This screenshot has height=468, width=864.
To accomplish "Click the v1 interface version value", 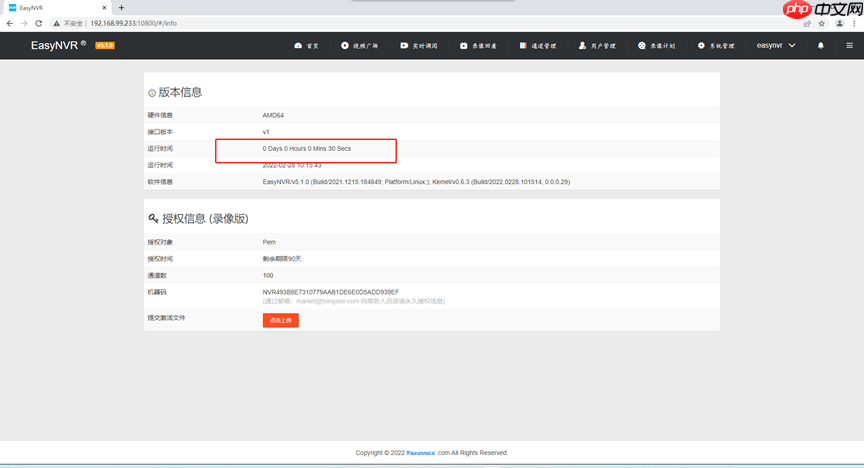I will (266, 132).
